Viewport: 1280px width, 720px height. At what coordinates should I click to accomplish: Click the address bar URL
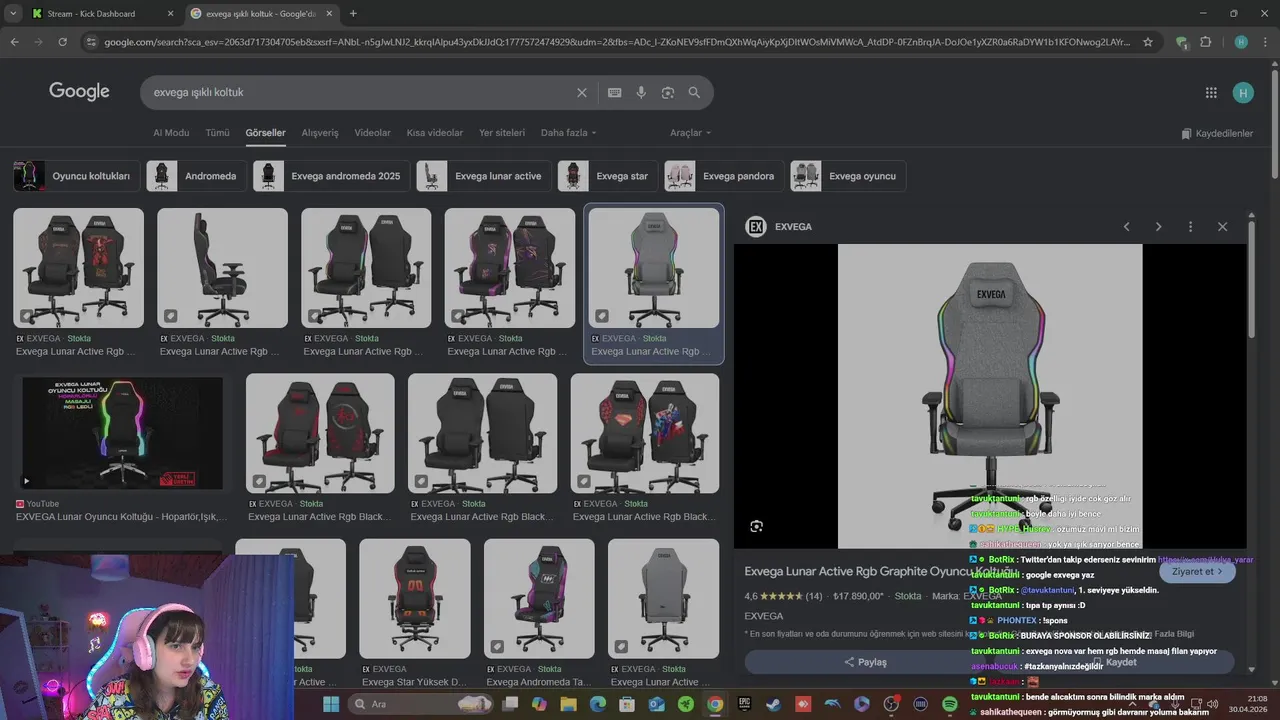tap(617, 42)
